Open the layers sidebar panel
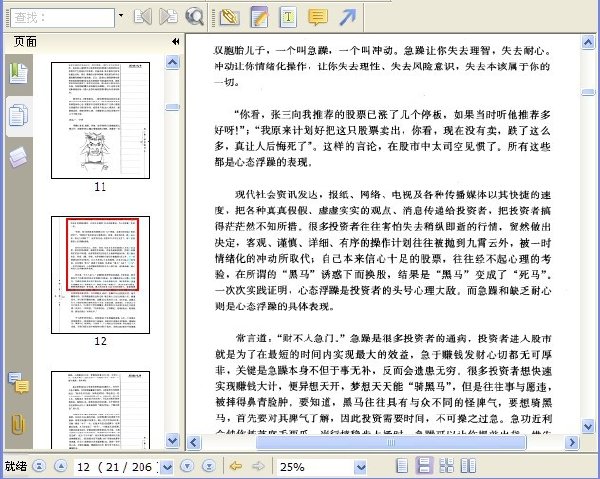Image resolution: width=600 pixels, height=479 pixels. point(18,157)
